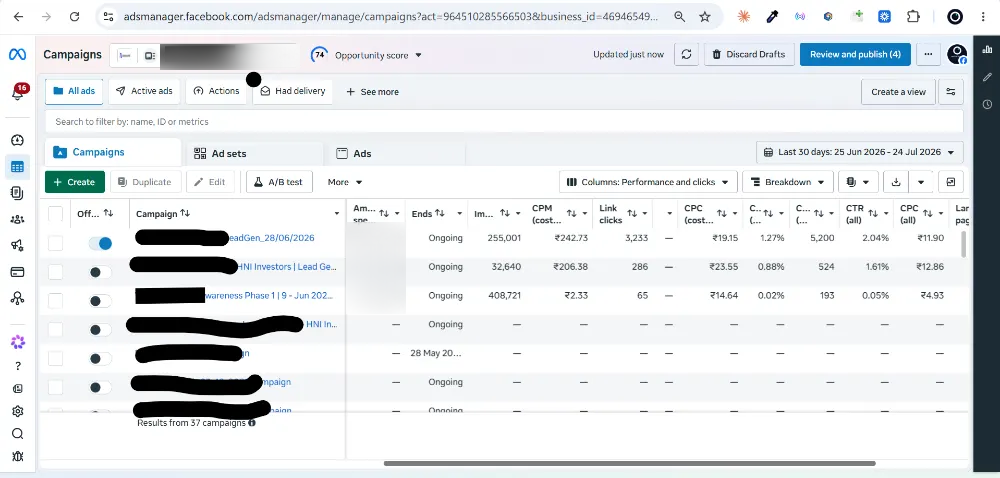Screen dimensions: 1000x478
Task: Open the edit pencil icon on right rail
Action: point(987,77)
